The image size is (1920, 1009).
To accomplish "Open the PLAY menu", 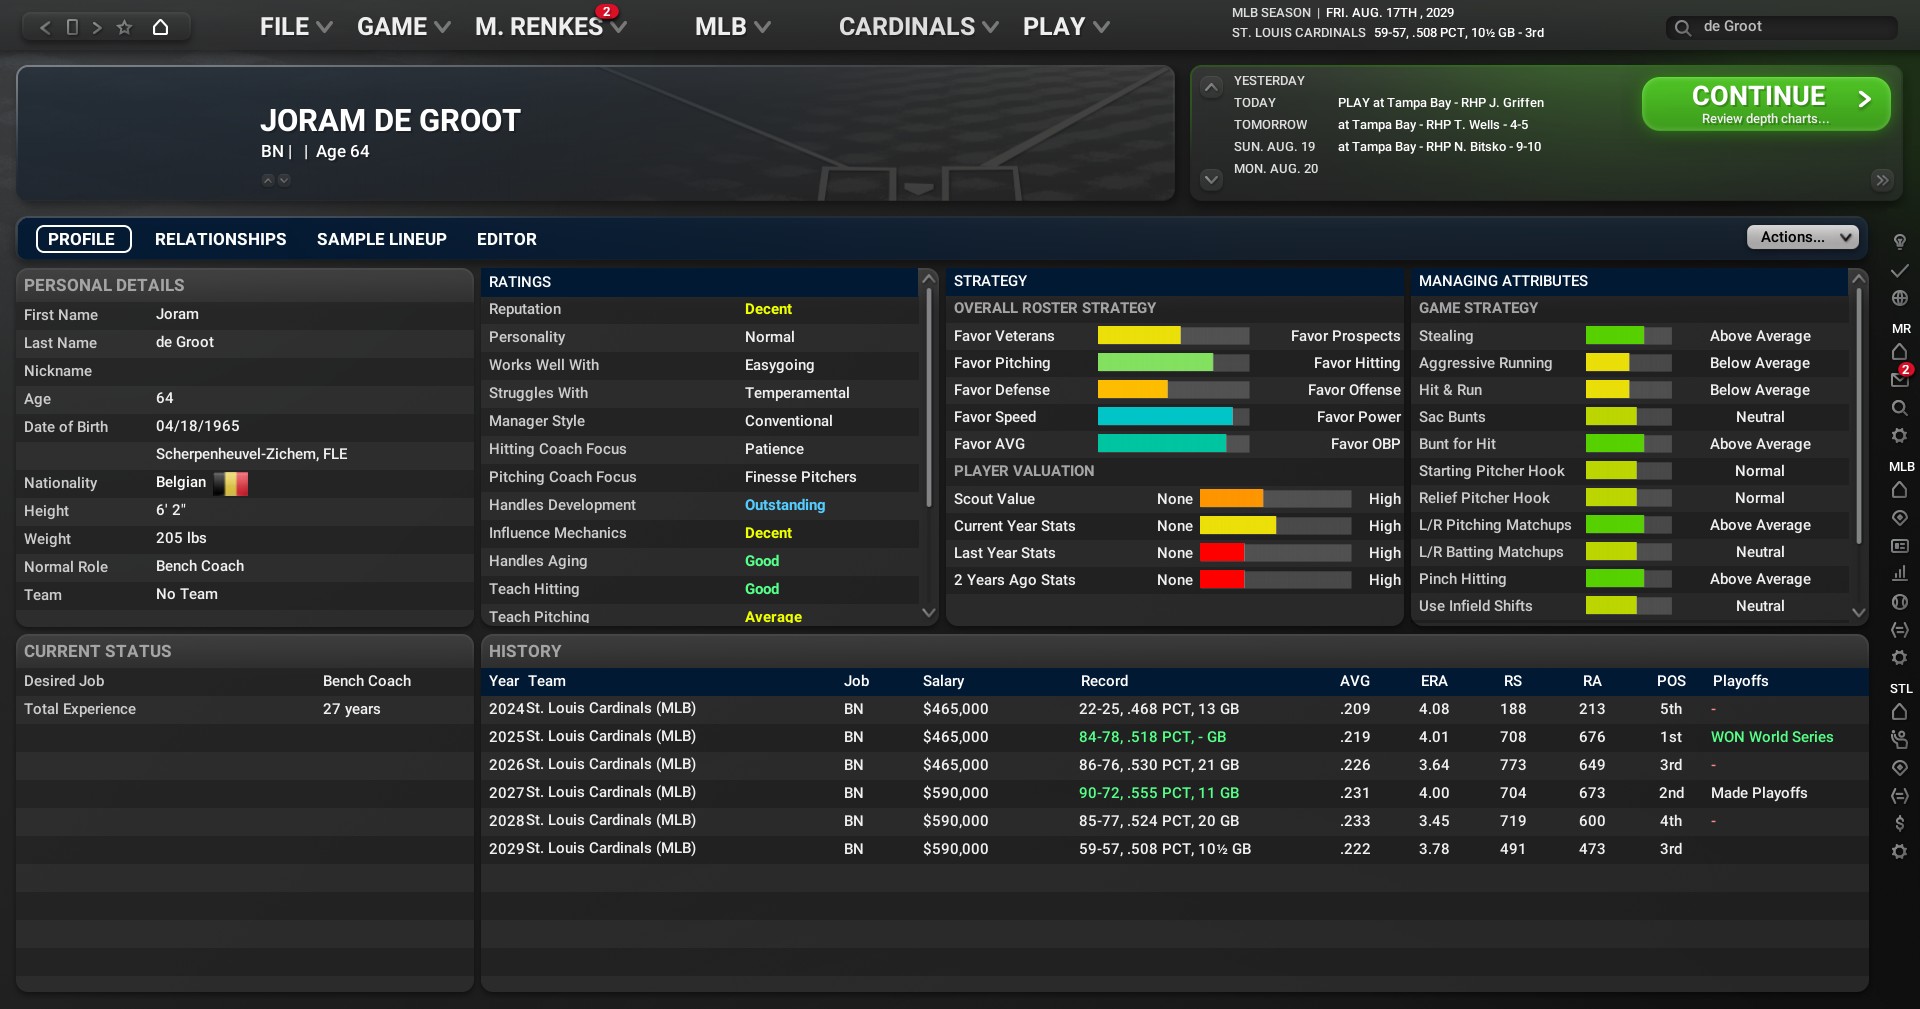I will click(x=1066, y=27).
